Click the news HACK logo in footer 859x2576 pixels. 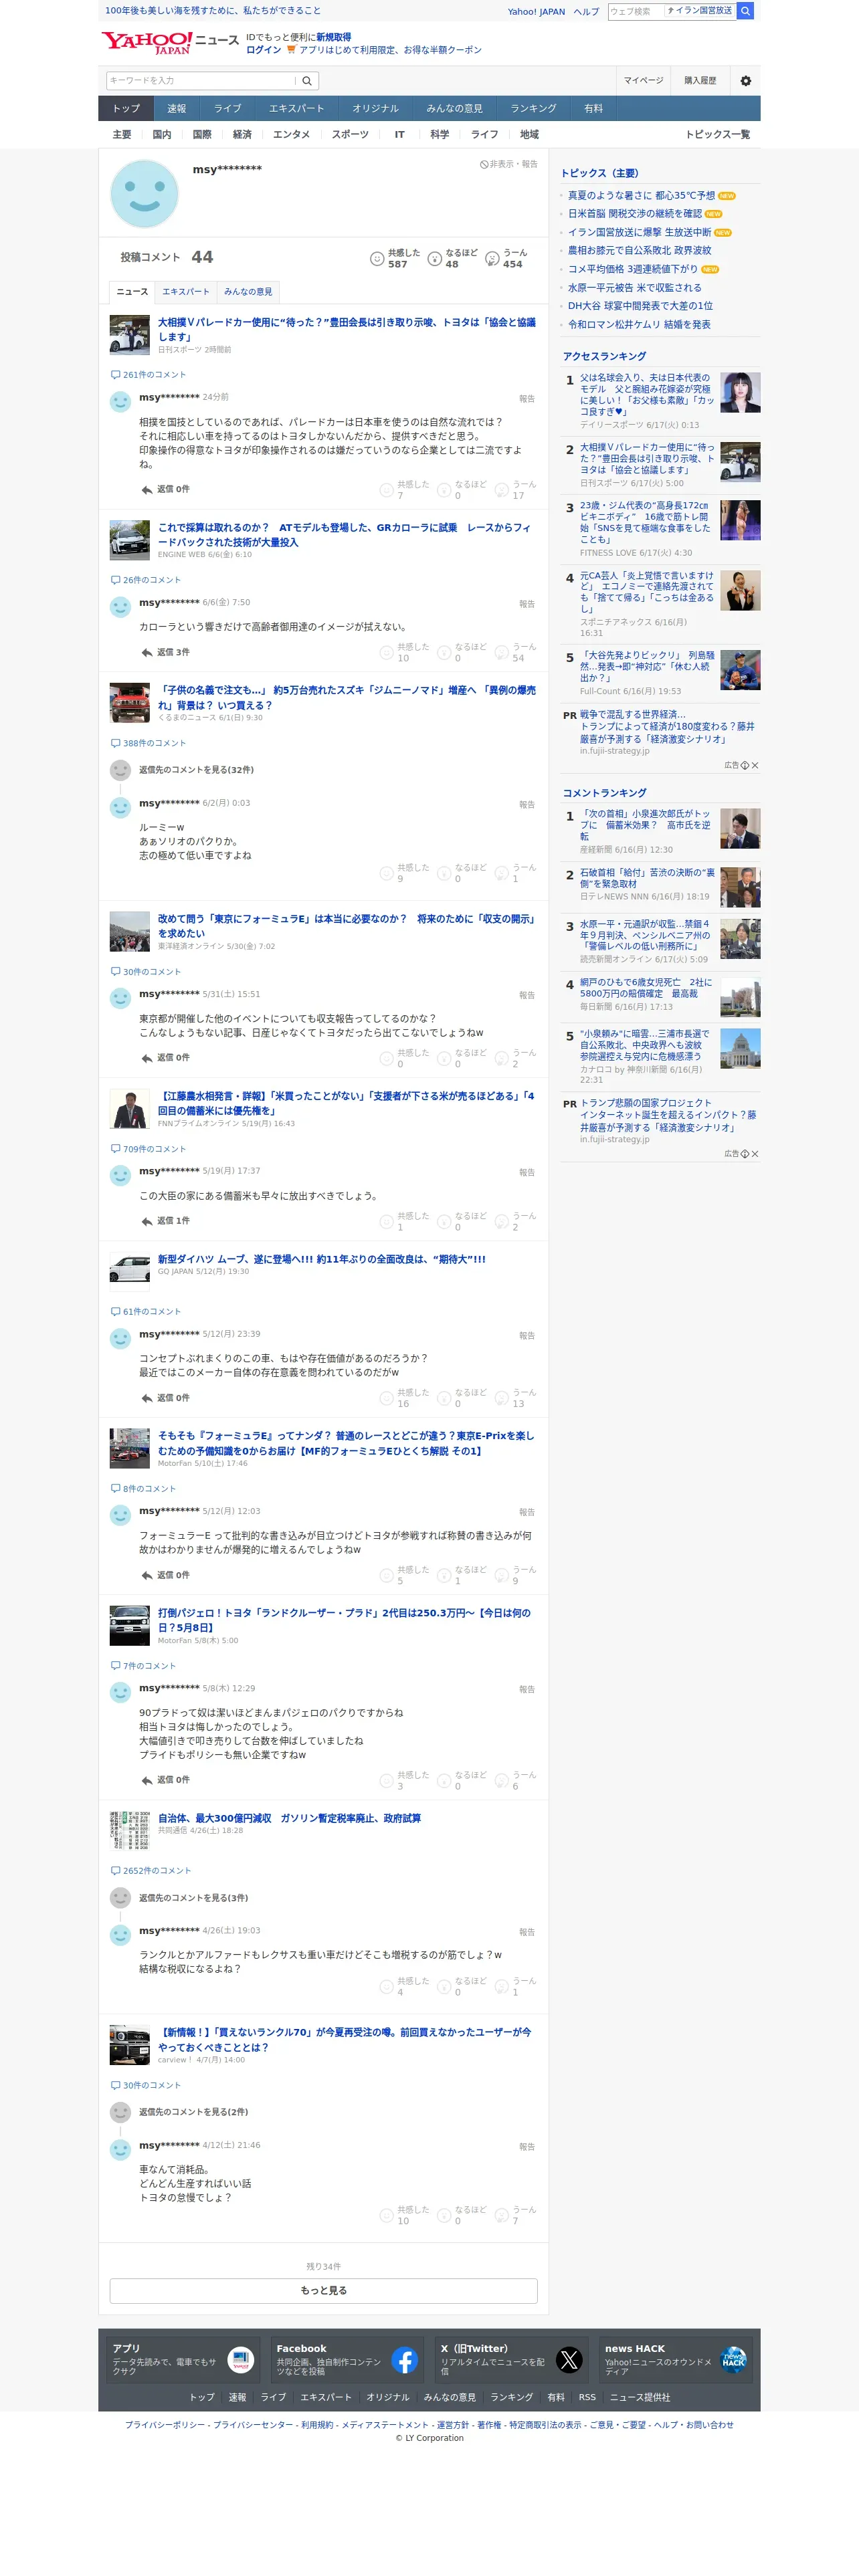click(734, 2361)
